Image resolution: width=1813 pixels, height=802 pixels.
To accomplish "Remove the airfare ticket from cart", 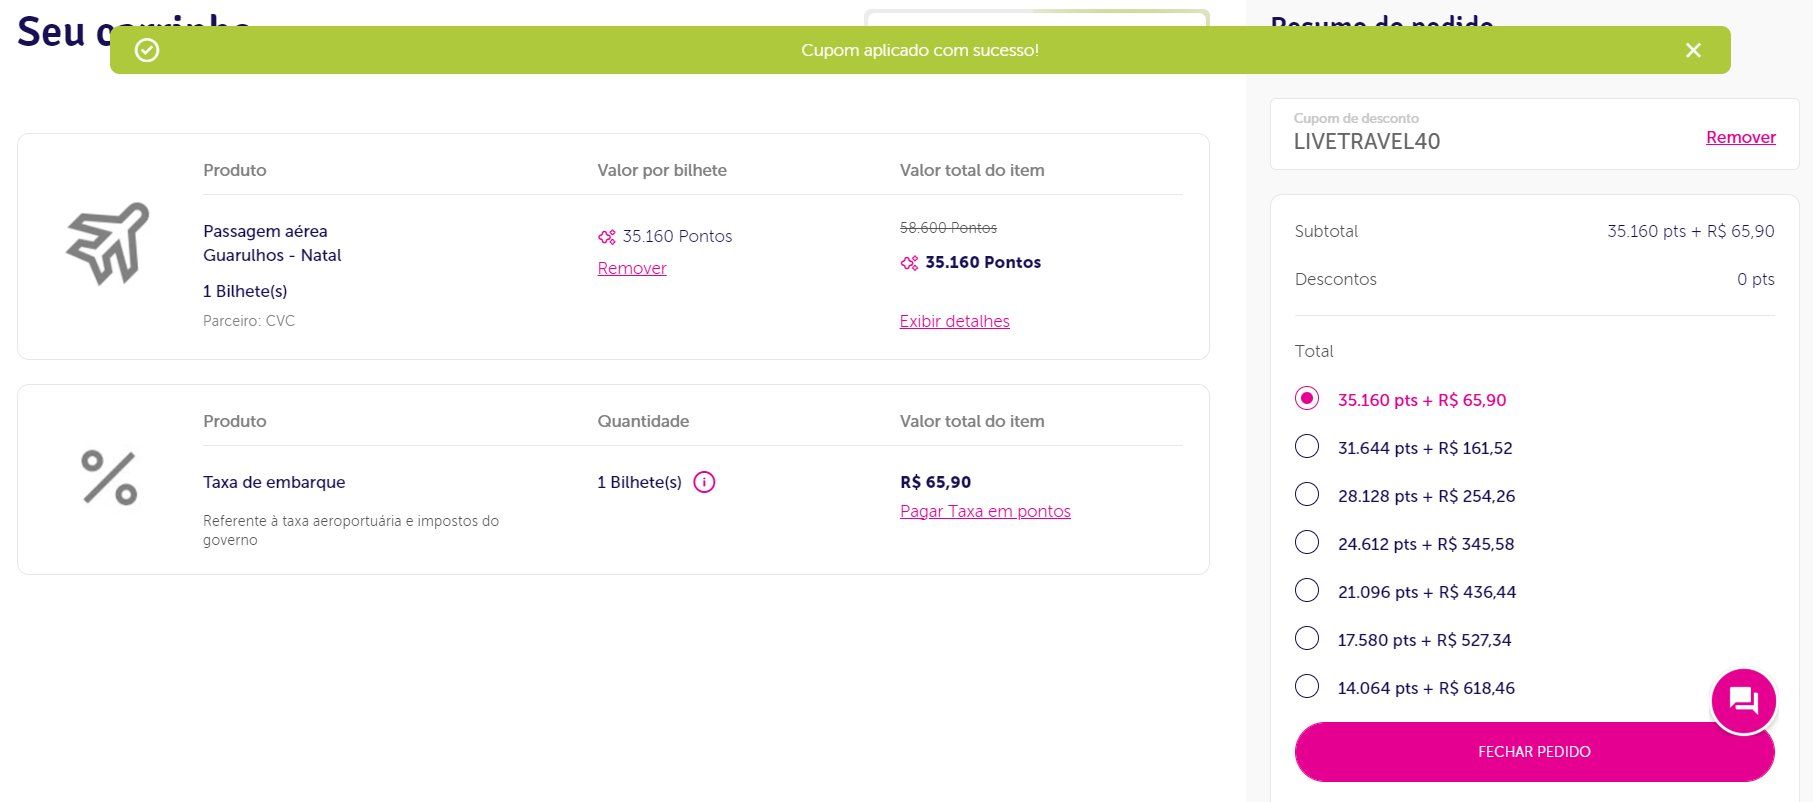I will point(632,268).
